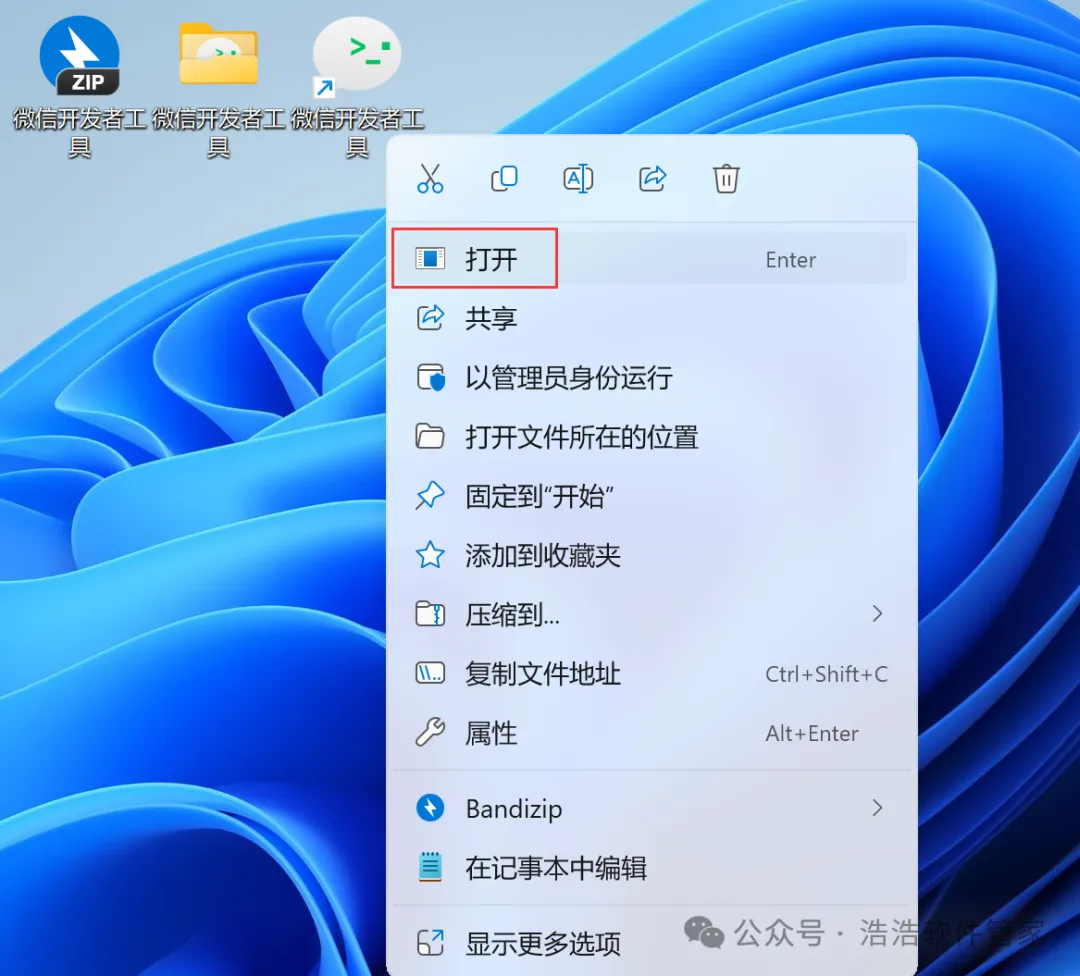Pin with 固定到"开始" entry
The height and width of the screenshot is (976, 1080).
(650, 496)
